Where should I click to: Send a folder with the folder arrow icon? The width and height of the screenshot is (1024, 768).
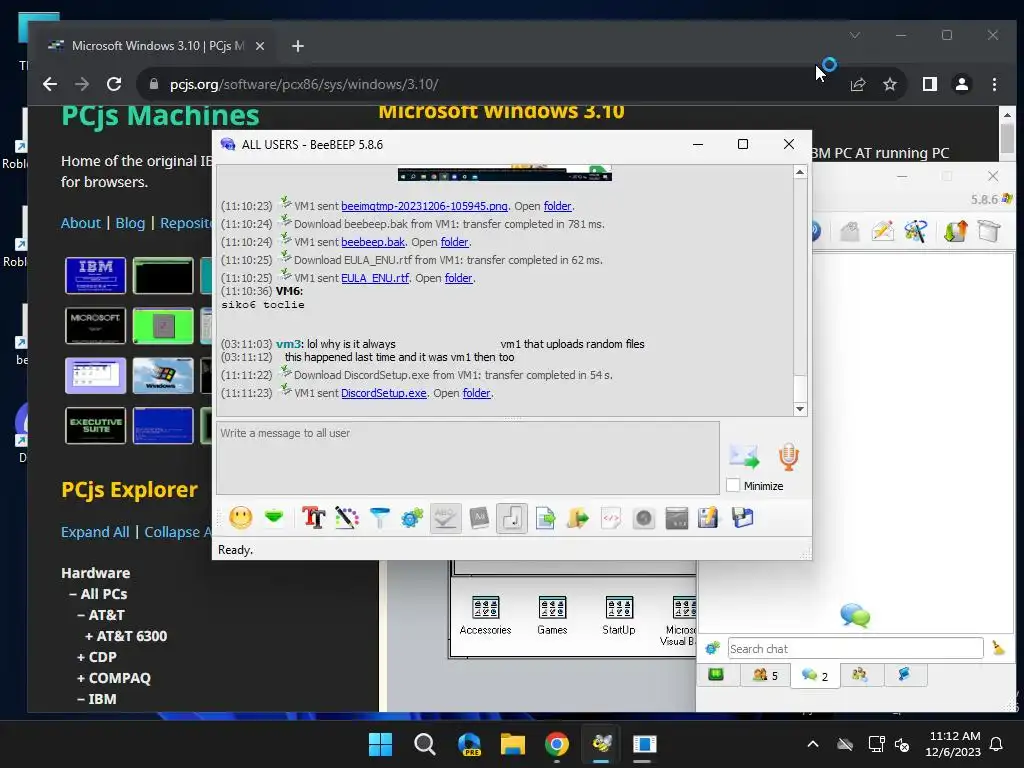pos(577,519)
